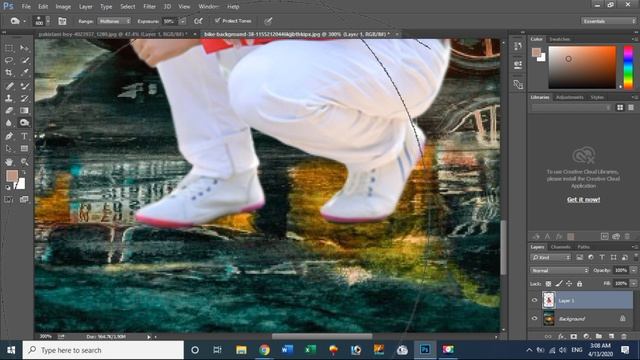Select the Eyedropper tool
Image resolution: width=640 pixels, height=360 pixels.
24,73
